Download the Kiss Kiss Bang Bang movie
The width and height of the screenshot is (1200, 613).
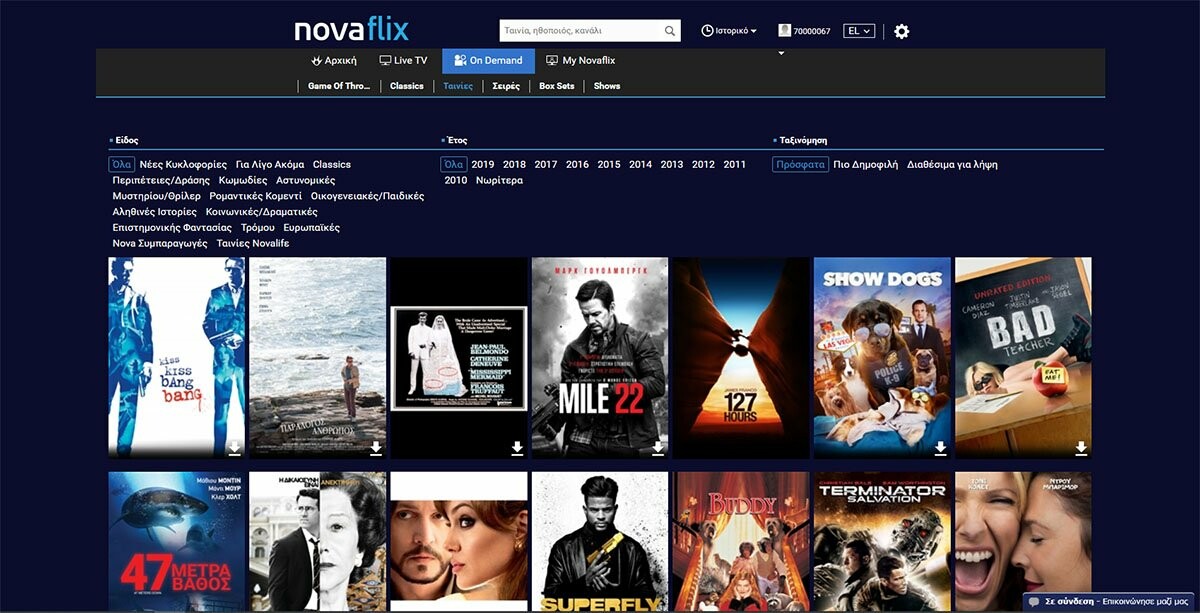pyautogui.click(x=234, y=448)
